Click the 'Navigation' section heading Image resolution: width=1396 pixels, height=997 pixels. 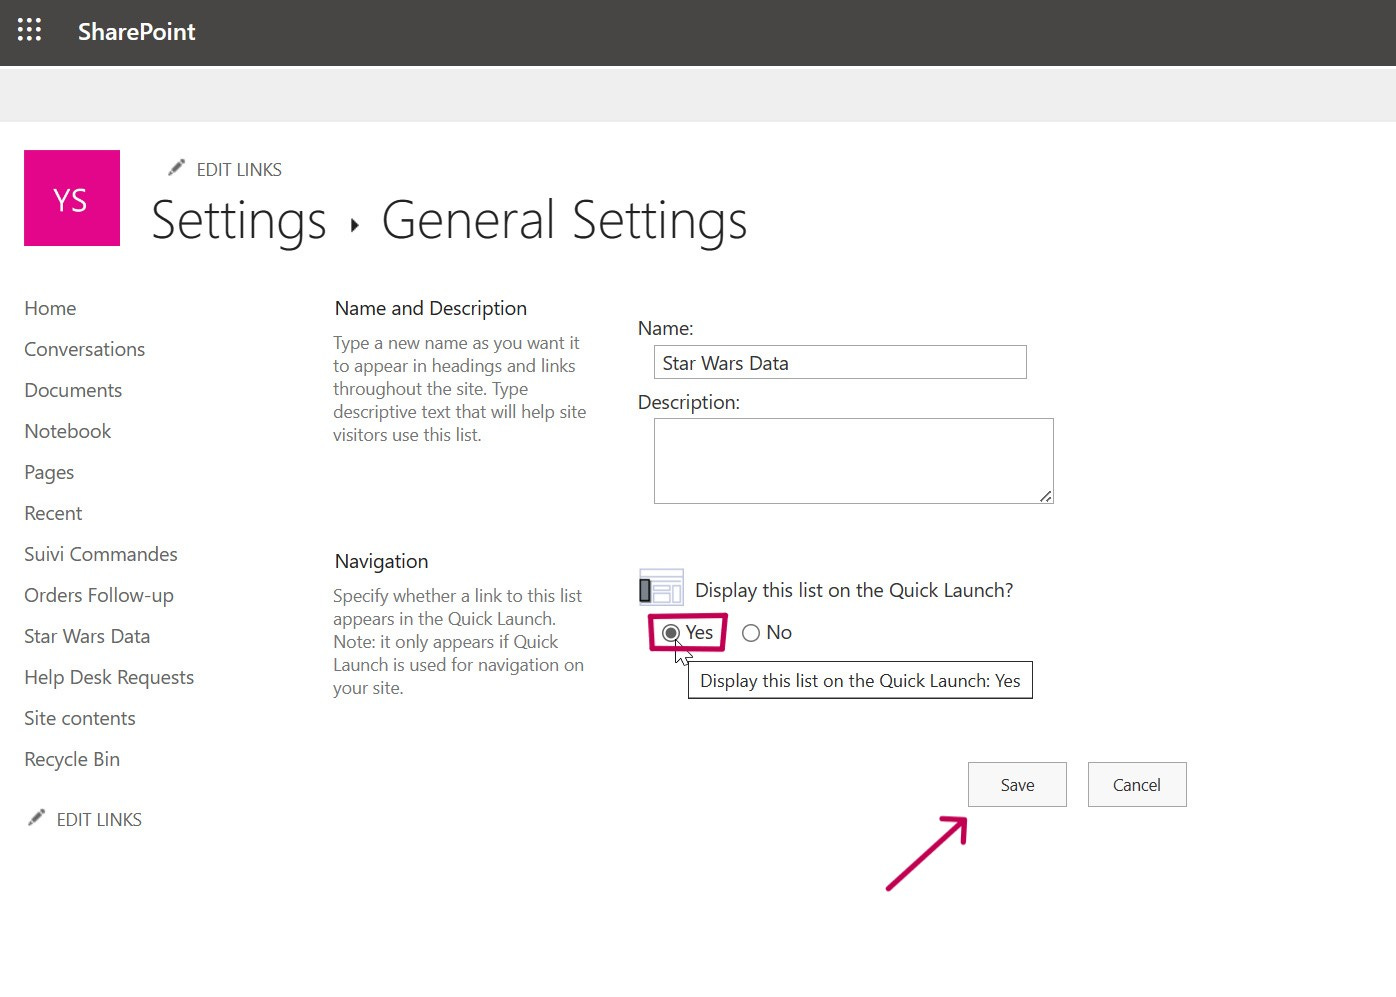pyautogui.click(x=382, y=561)
